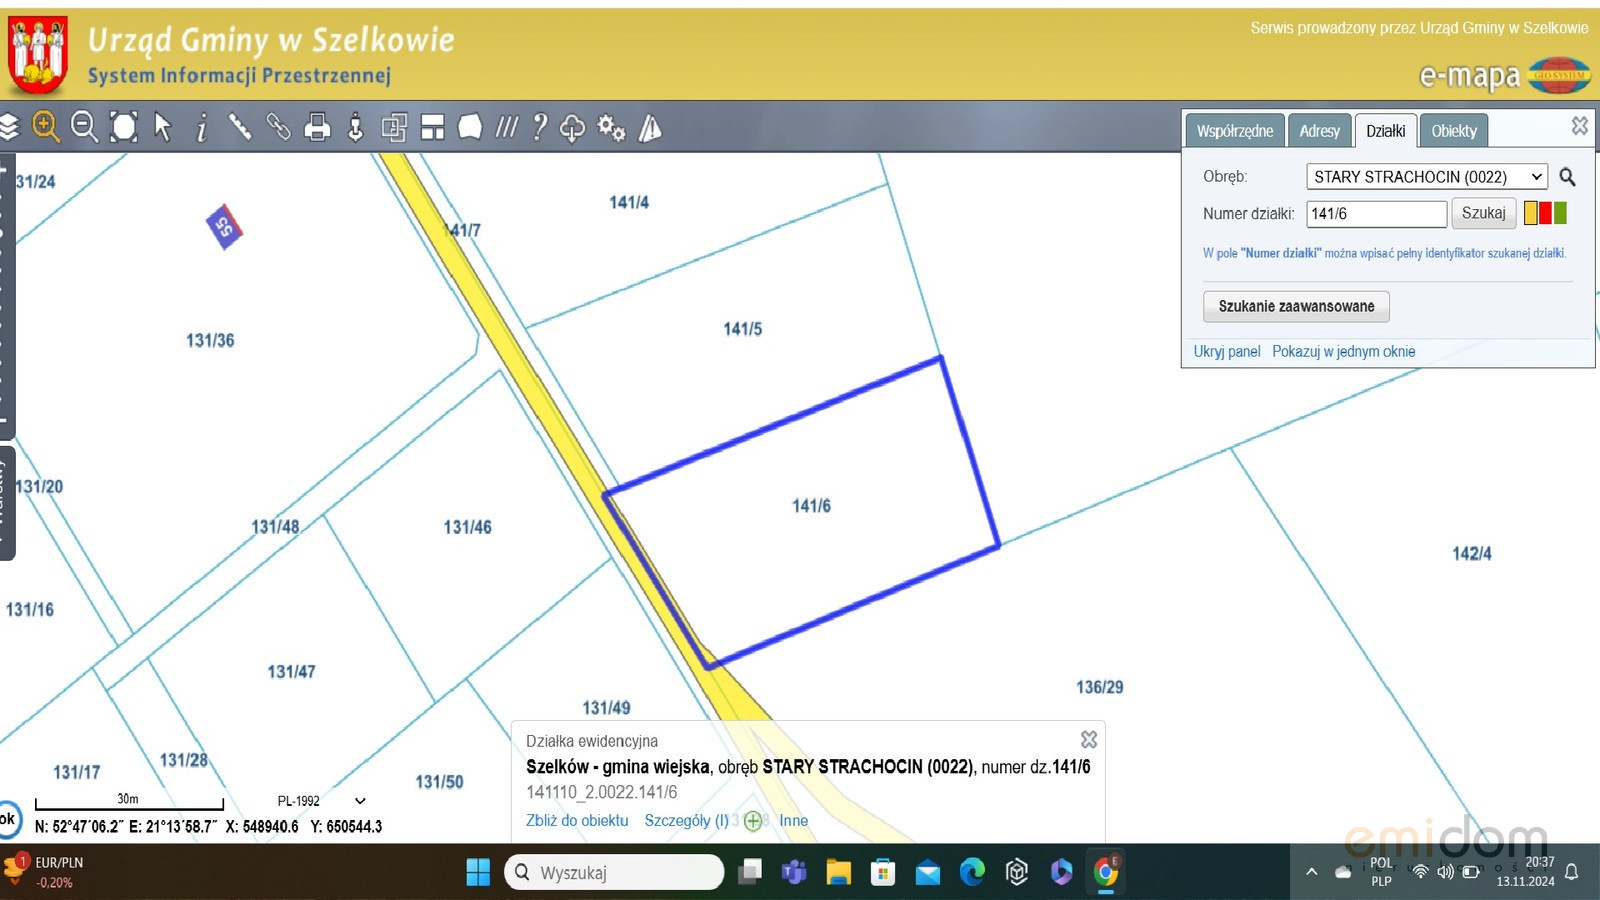Switch to the Adresy tab

pos(1319,131)
